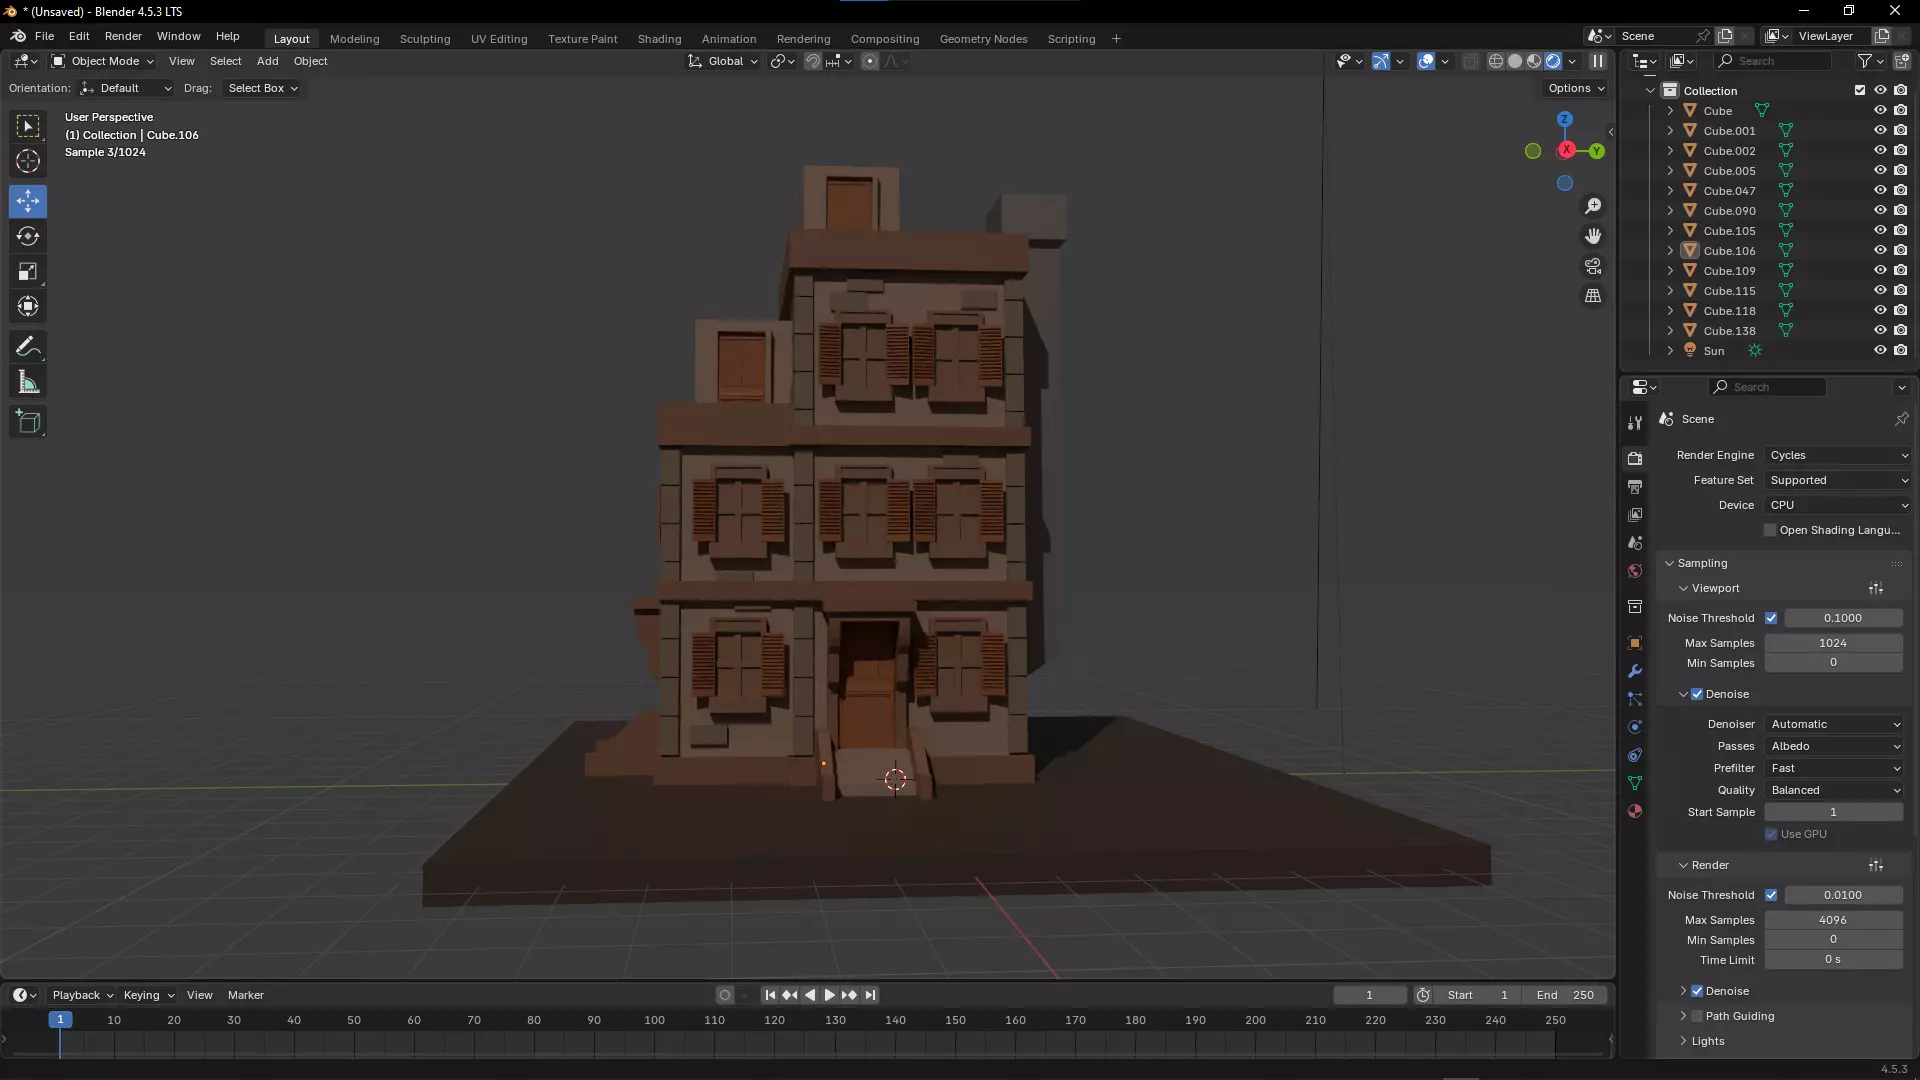Select the Cursor tool in toolbar
Screen dimensions: 1920x1080
[x=28, y=161]
